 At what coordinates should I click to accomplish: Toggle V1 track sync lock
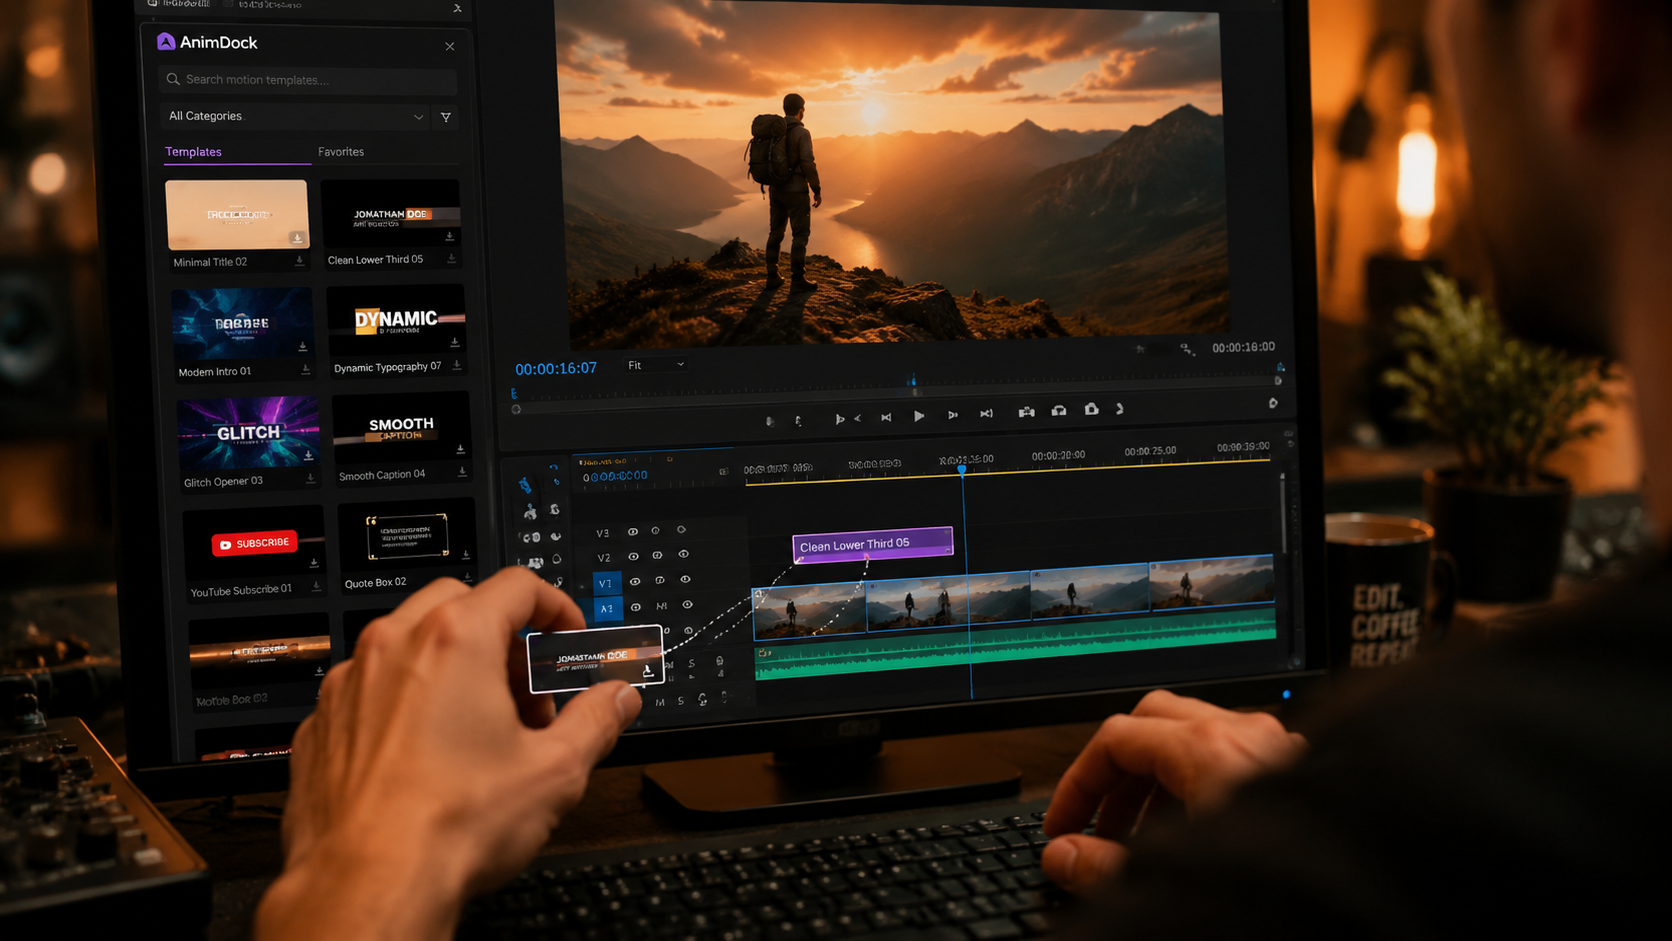click(x=660, y=580)
